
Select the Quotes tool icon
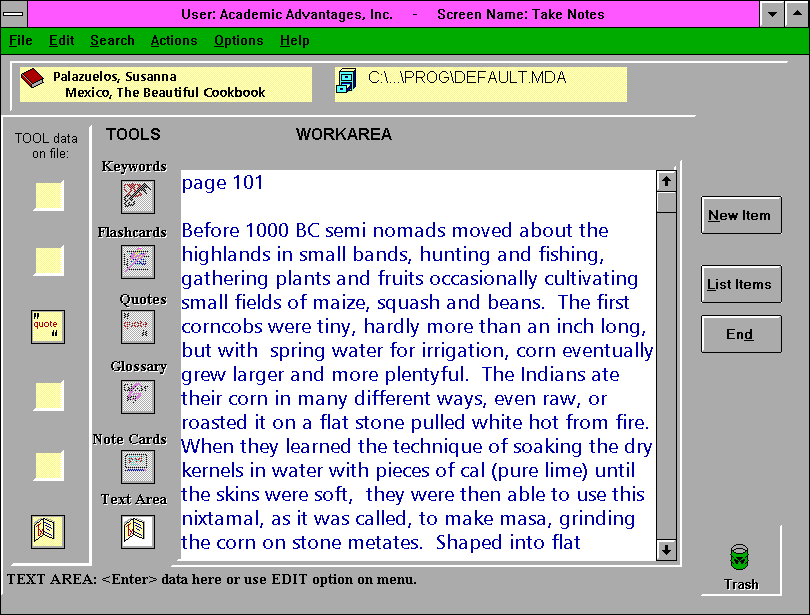pyautogui.click(x=138, y=327)
